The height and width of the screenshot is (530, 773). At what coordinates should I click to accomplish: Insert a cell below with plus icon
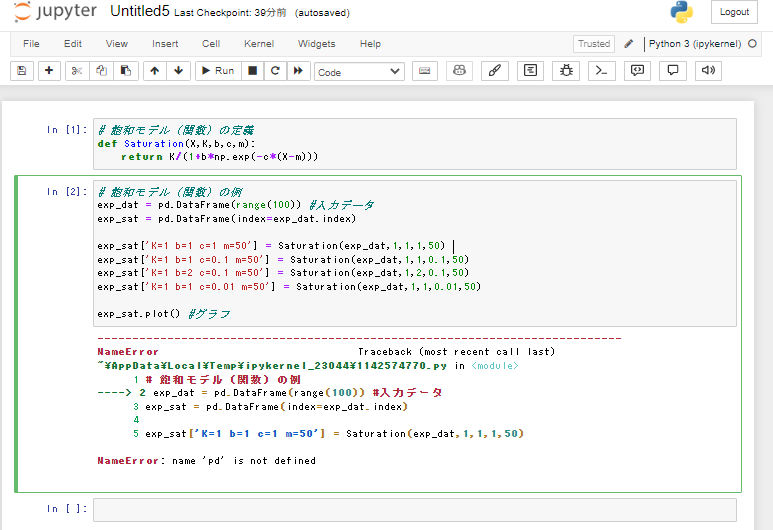click(49, 71)
